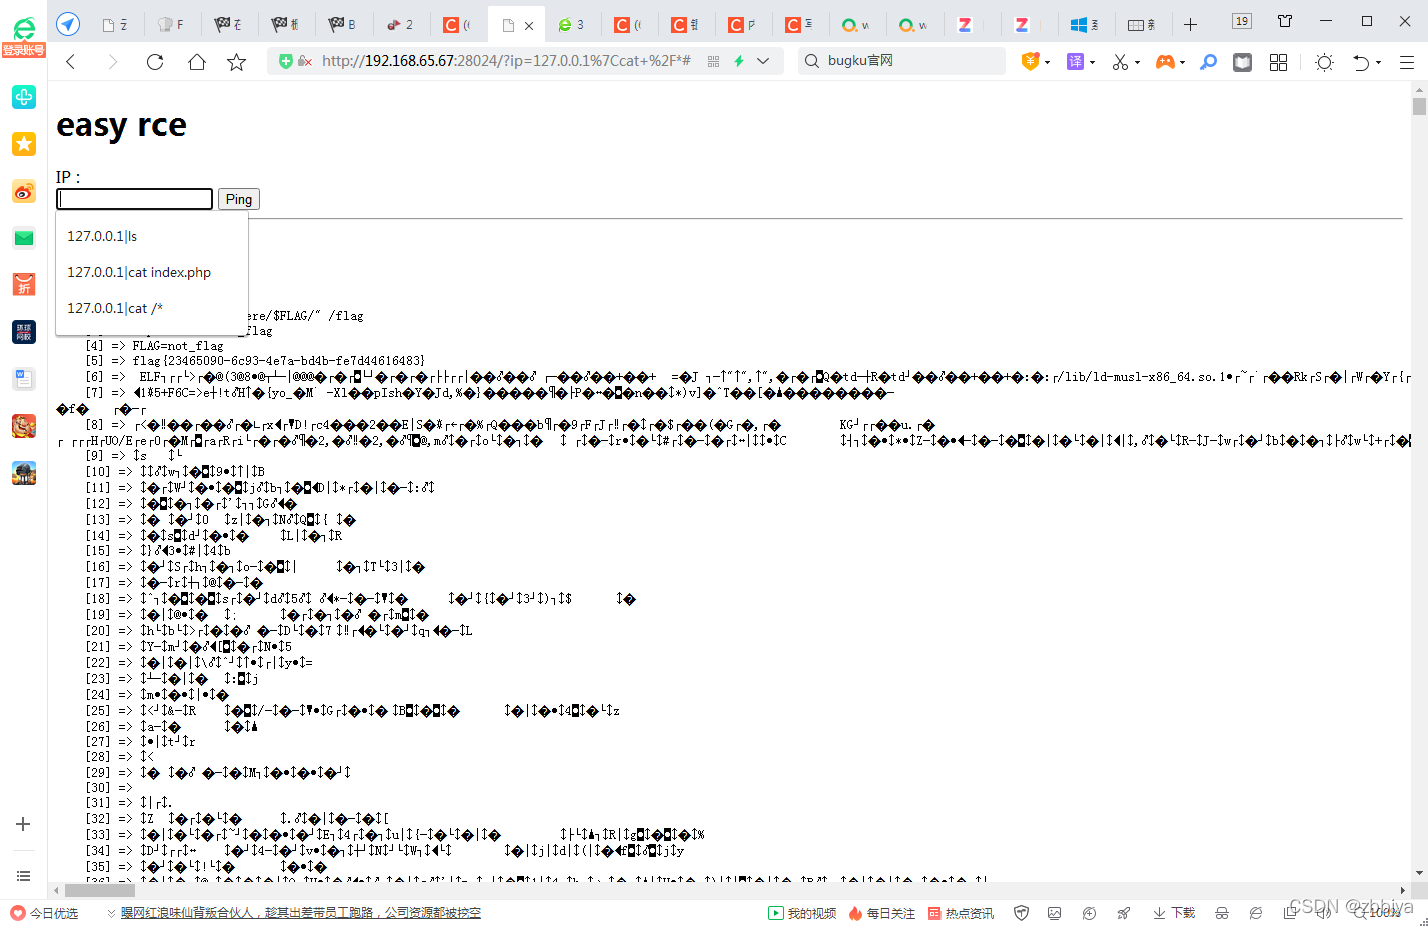This screenshot has width=1428, height=926.
Task: Toggle lightning speed mode icon
Action: click(x=739, y=61)
